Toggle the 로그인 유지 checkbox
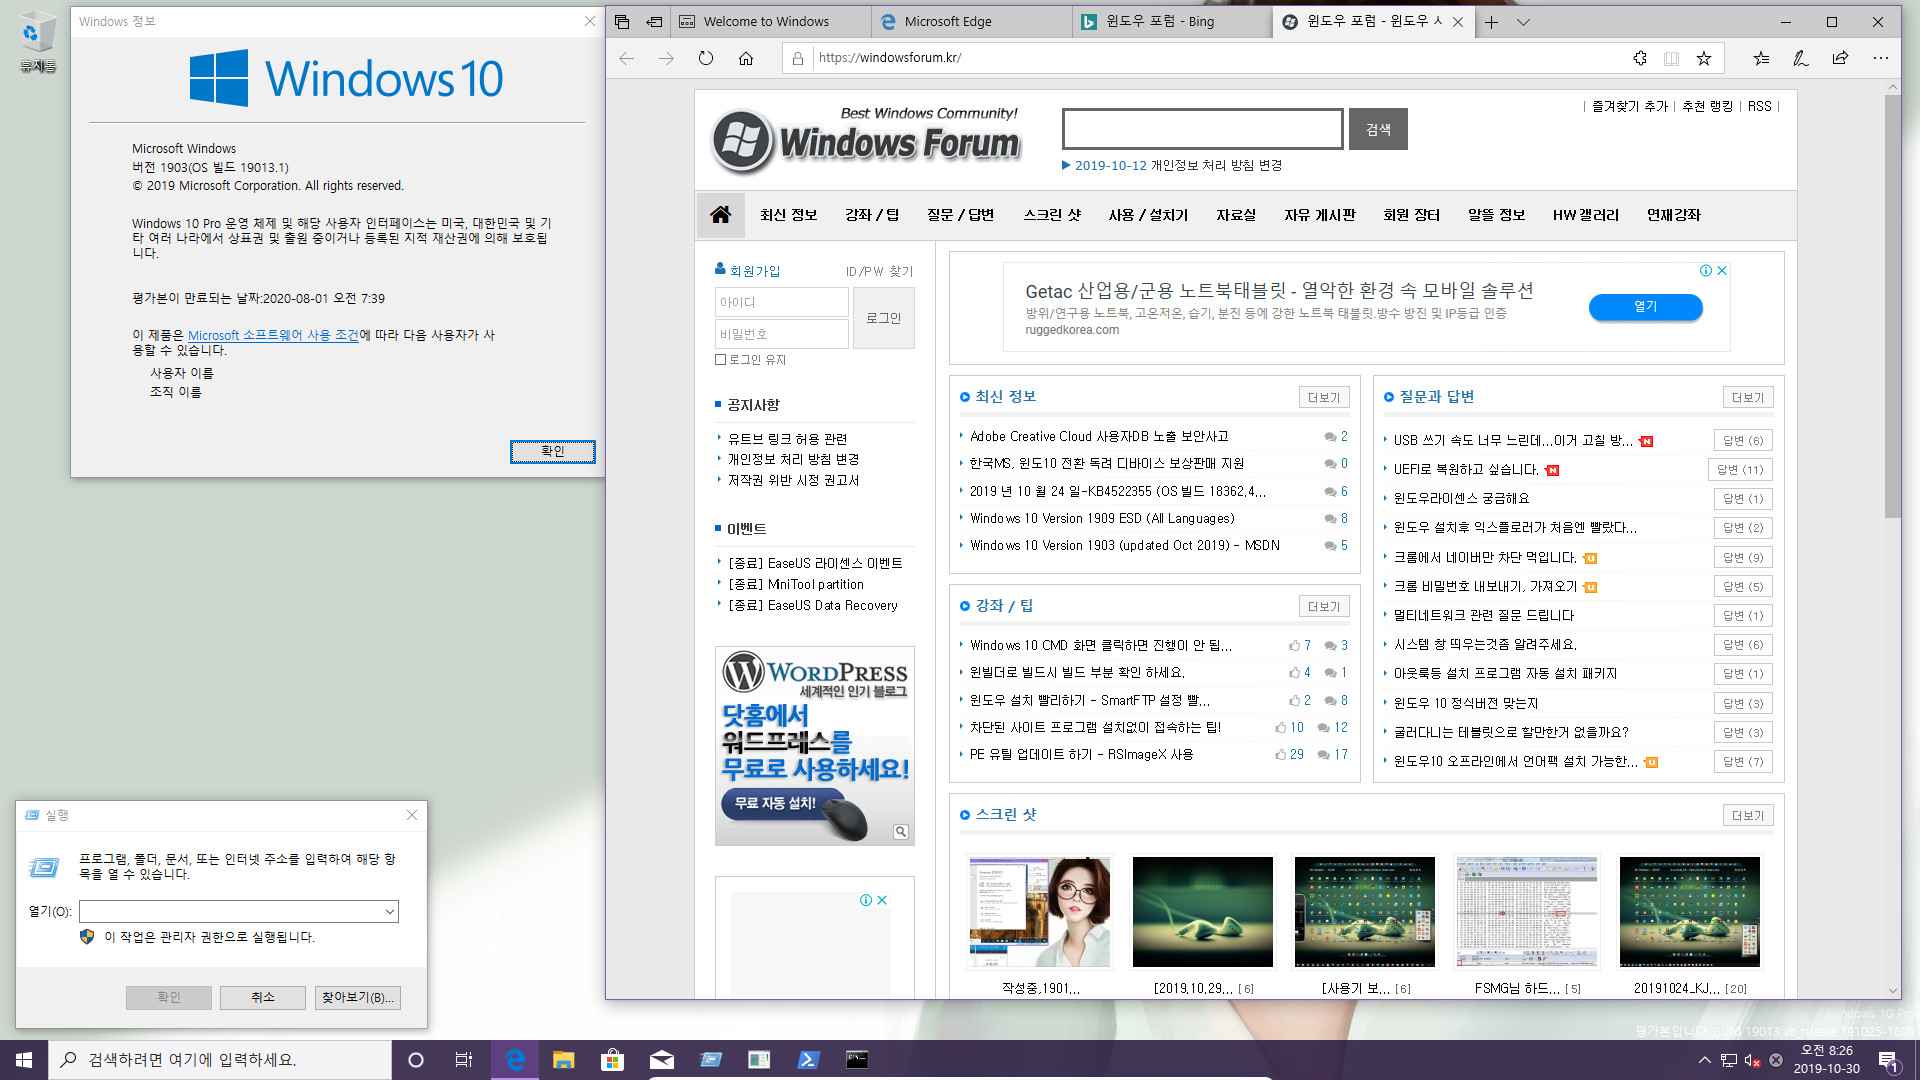Image resolution: width=1920 pixels, height=1080 pixels. tap(720, 360)
